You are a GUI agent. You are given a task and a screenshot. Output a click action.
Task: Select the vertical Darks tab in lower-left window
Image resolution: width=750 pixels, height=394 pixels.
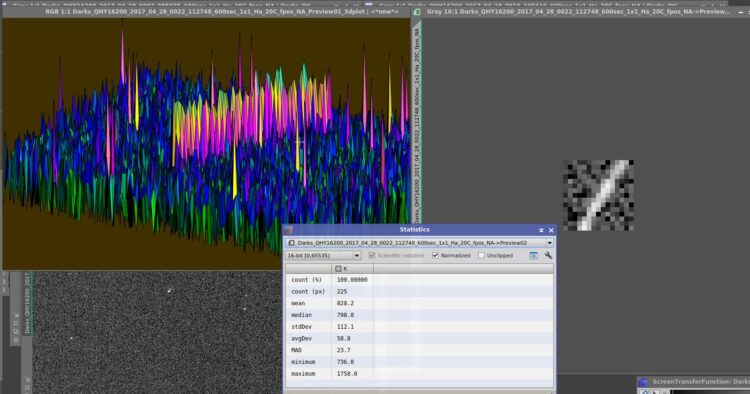pos(27,303)
